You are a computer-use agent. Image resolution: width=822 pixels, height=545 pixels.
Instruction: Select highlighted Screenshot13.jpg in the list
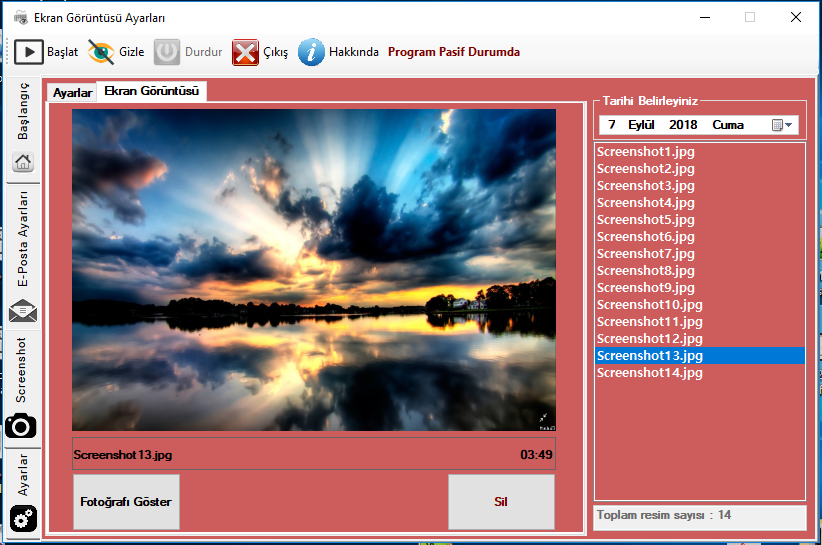click(x=700, y=355)
